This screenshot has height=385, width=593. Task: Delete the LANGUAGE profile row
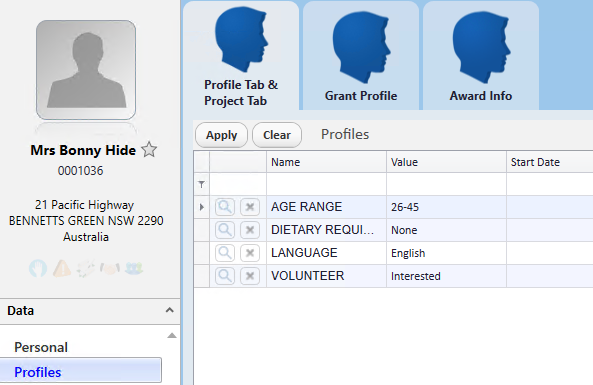click(x=250, y=253)
